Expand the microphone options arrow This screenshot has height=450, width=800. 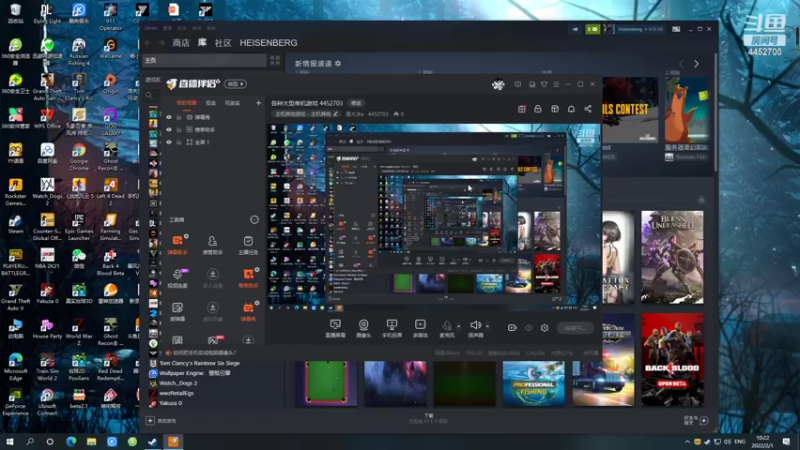tap(459, 326)
